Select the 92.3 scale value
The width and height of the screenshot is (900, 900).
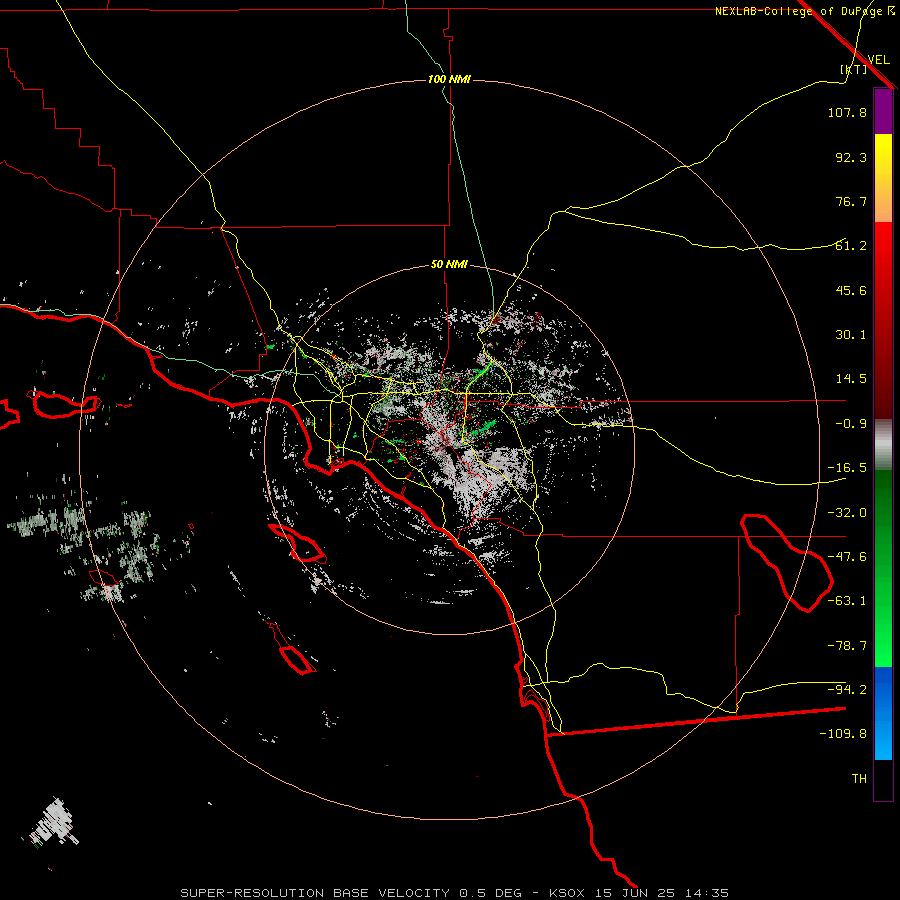pyautogui.click(x=851, y=157)
